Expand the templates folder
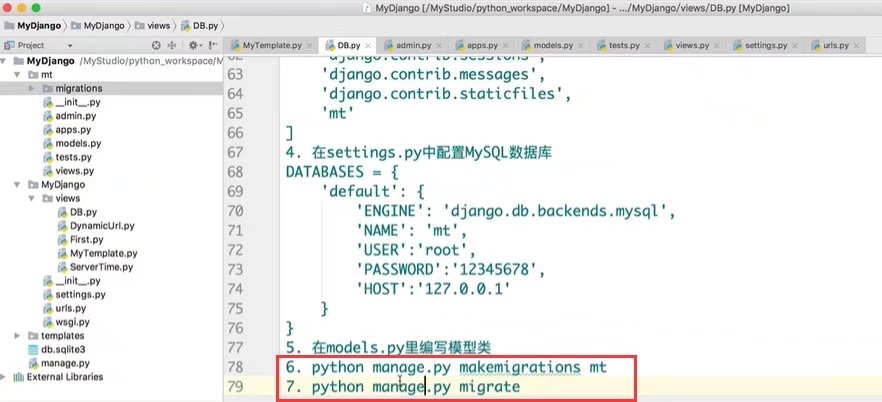The image size is (882, 402). [x=17, y=336]
